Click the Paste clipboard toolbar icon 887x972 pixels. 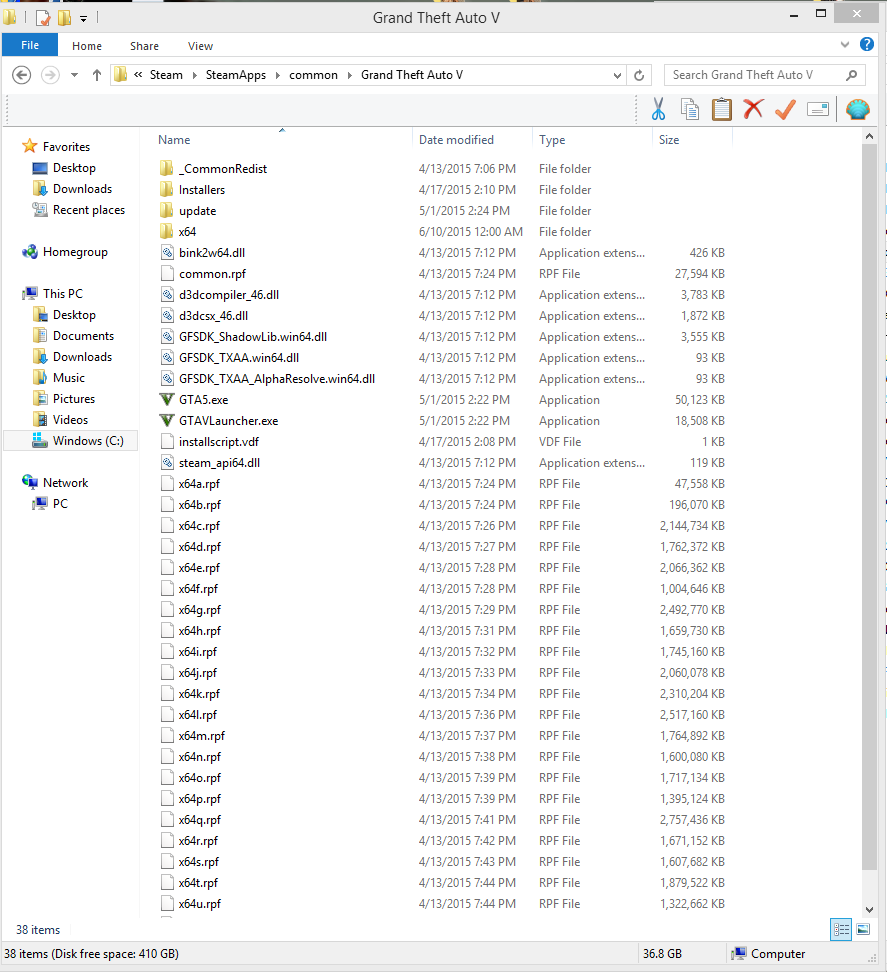click(722, 110)
